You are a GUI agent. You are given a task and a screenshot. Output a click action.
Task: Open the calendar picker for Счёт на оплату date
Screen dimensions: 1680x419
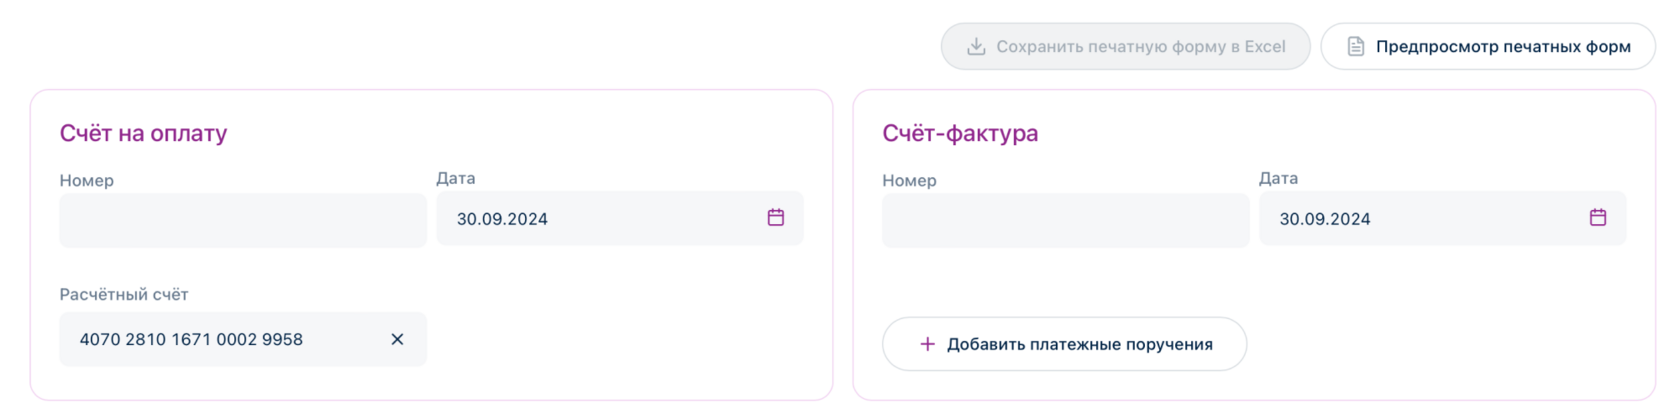775,218
